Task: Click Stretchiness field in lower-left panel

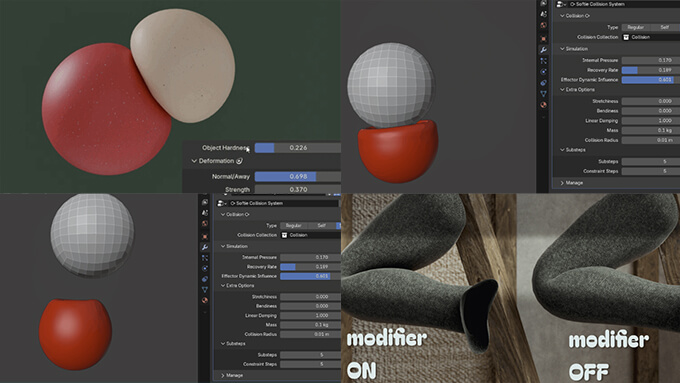Action: [x=311, y=297]
